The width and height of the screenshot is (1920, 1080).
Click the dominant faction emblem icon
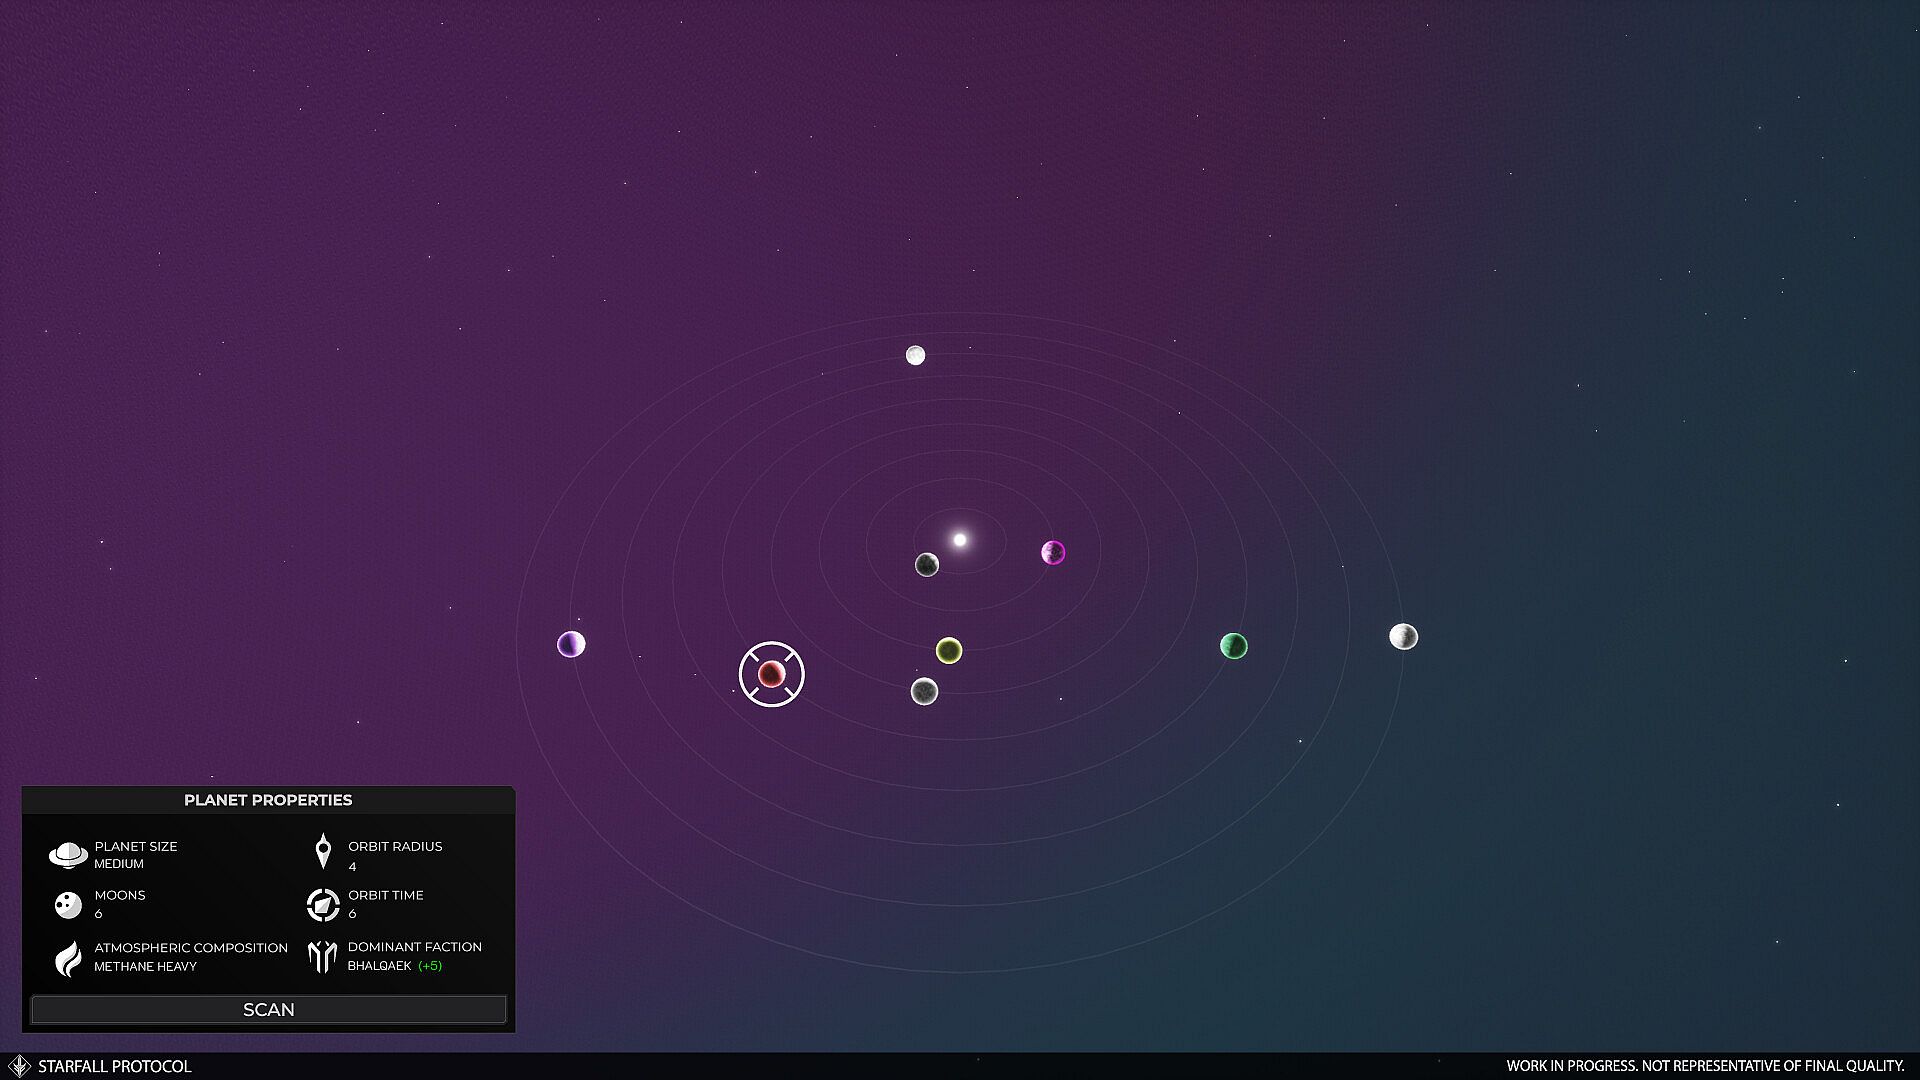[x=322, y=957]
